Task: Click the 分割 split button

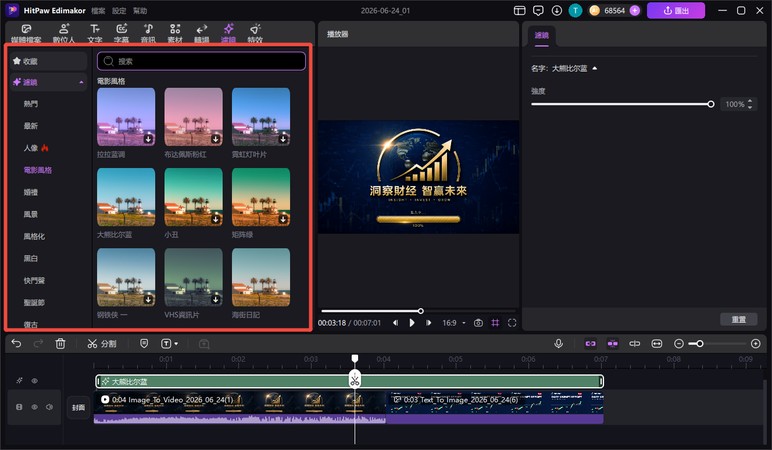Action: [102, 343]
